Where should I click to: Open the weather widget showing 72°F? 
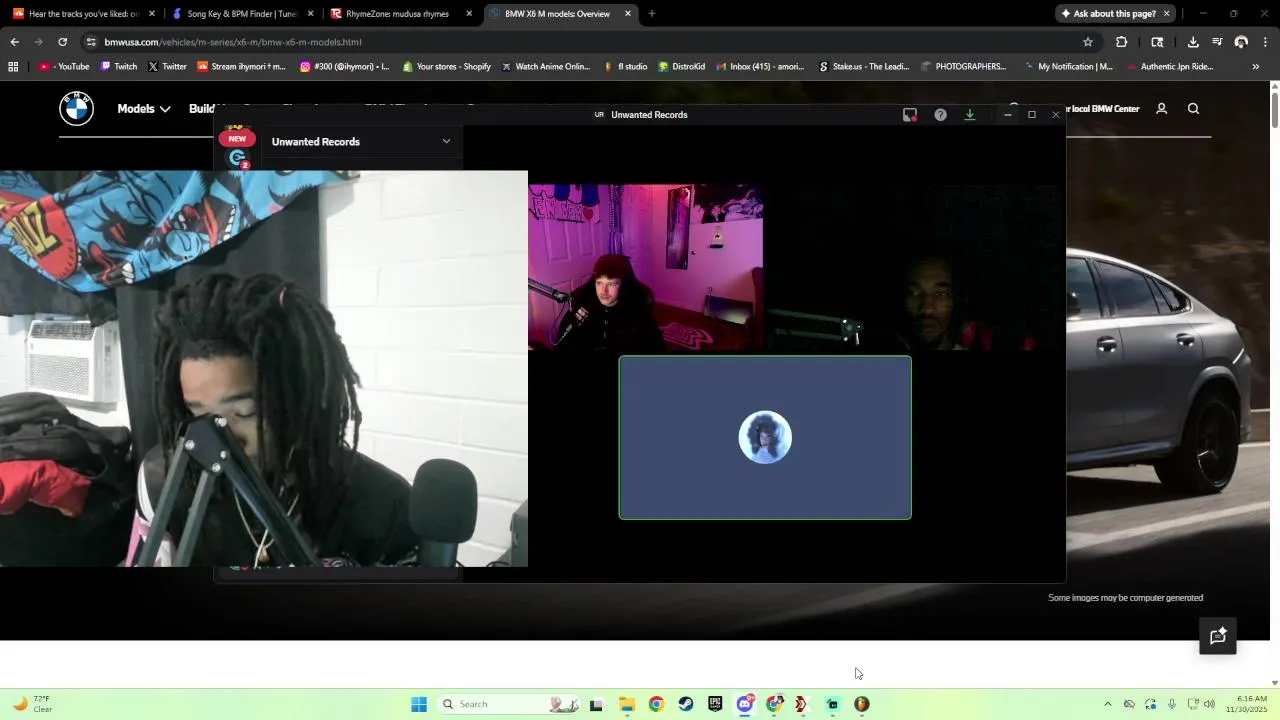pos(32,704)
